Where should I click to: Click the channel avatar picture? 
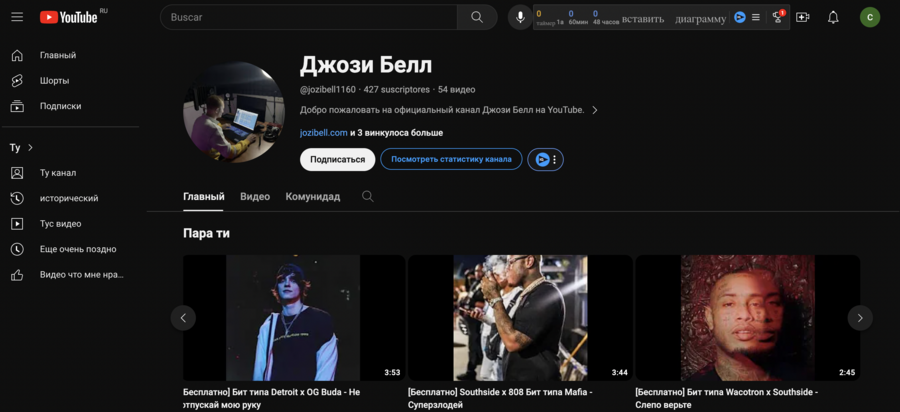pos(234,112)
